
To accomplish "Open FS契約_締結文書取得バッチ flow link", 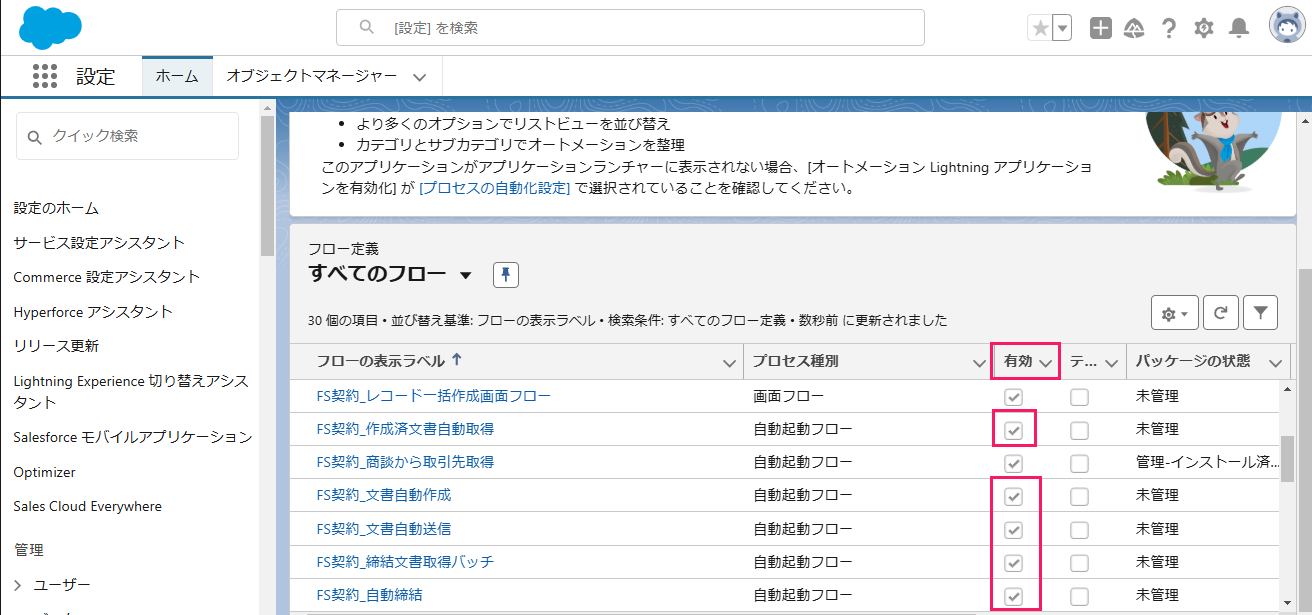I will tap(405, 561).
